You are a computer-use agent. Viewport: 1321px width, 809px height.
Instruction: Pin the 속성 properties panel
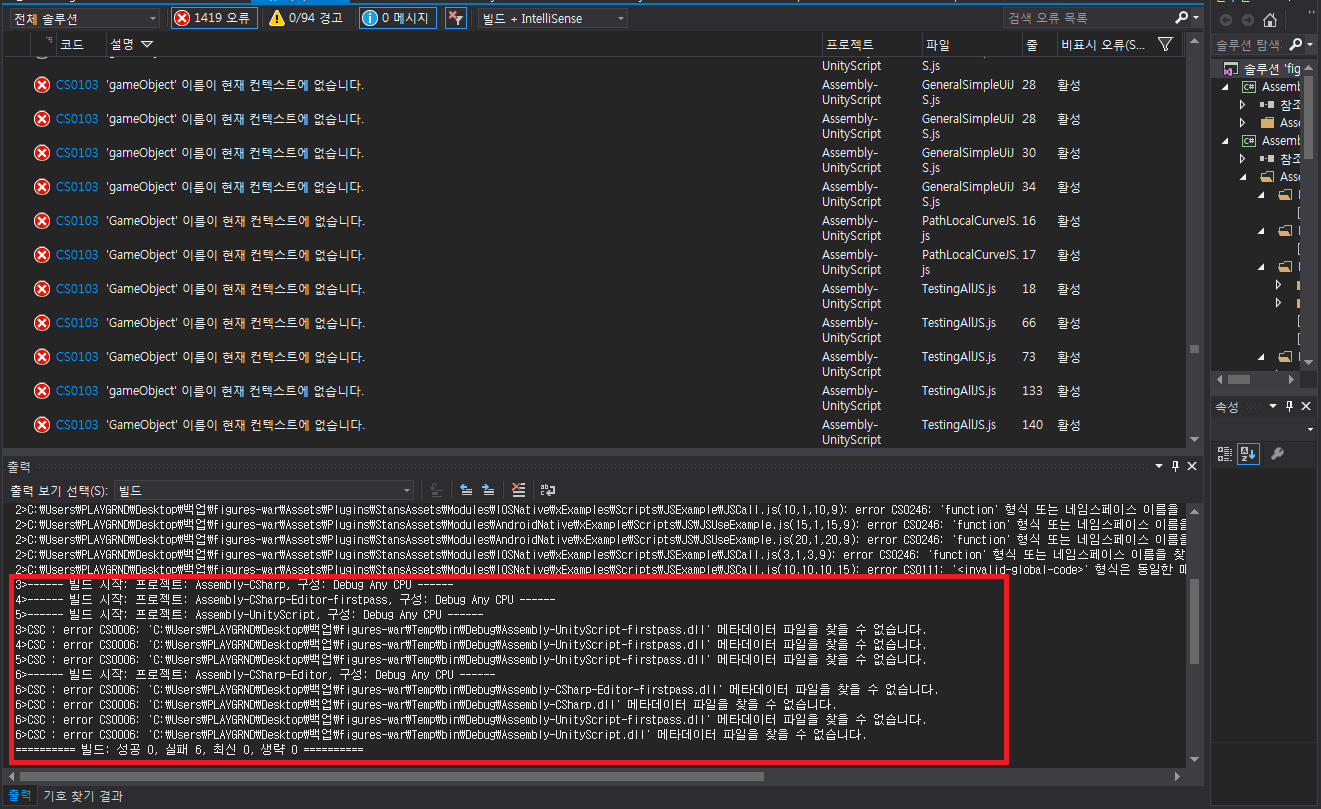click(x=1290, y=406)
